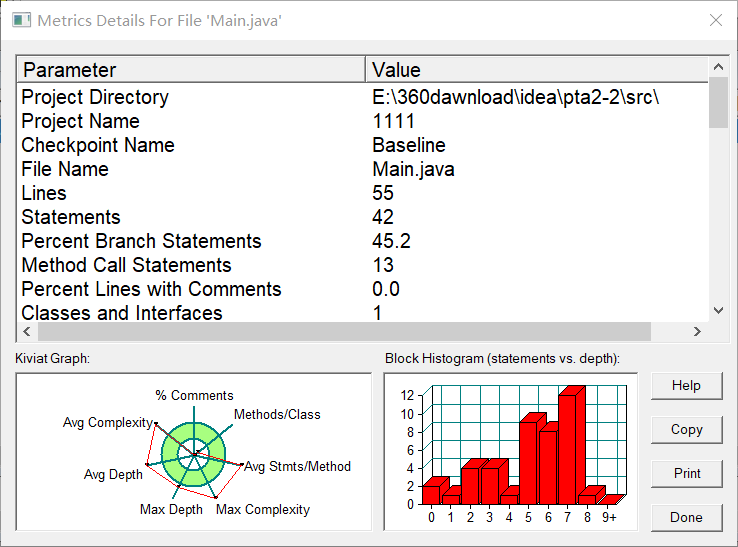Viewport: 738px width, 547px height.
Task: Select the Project Name row
Action: [362, 121]
